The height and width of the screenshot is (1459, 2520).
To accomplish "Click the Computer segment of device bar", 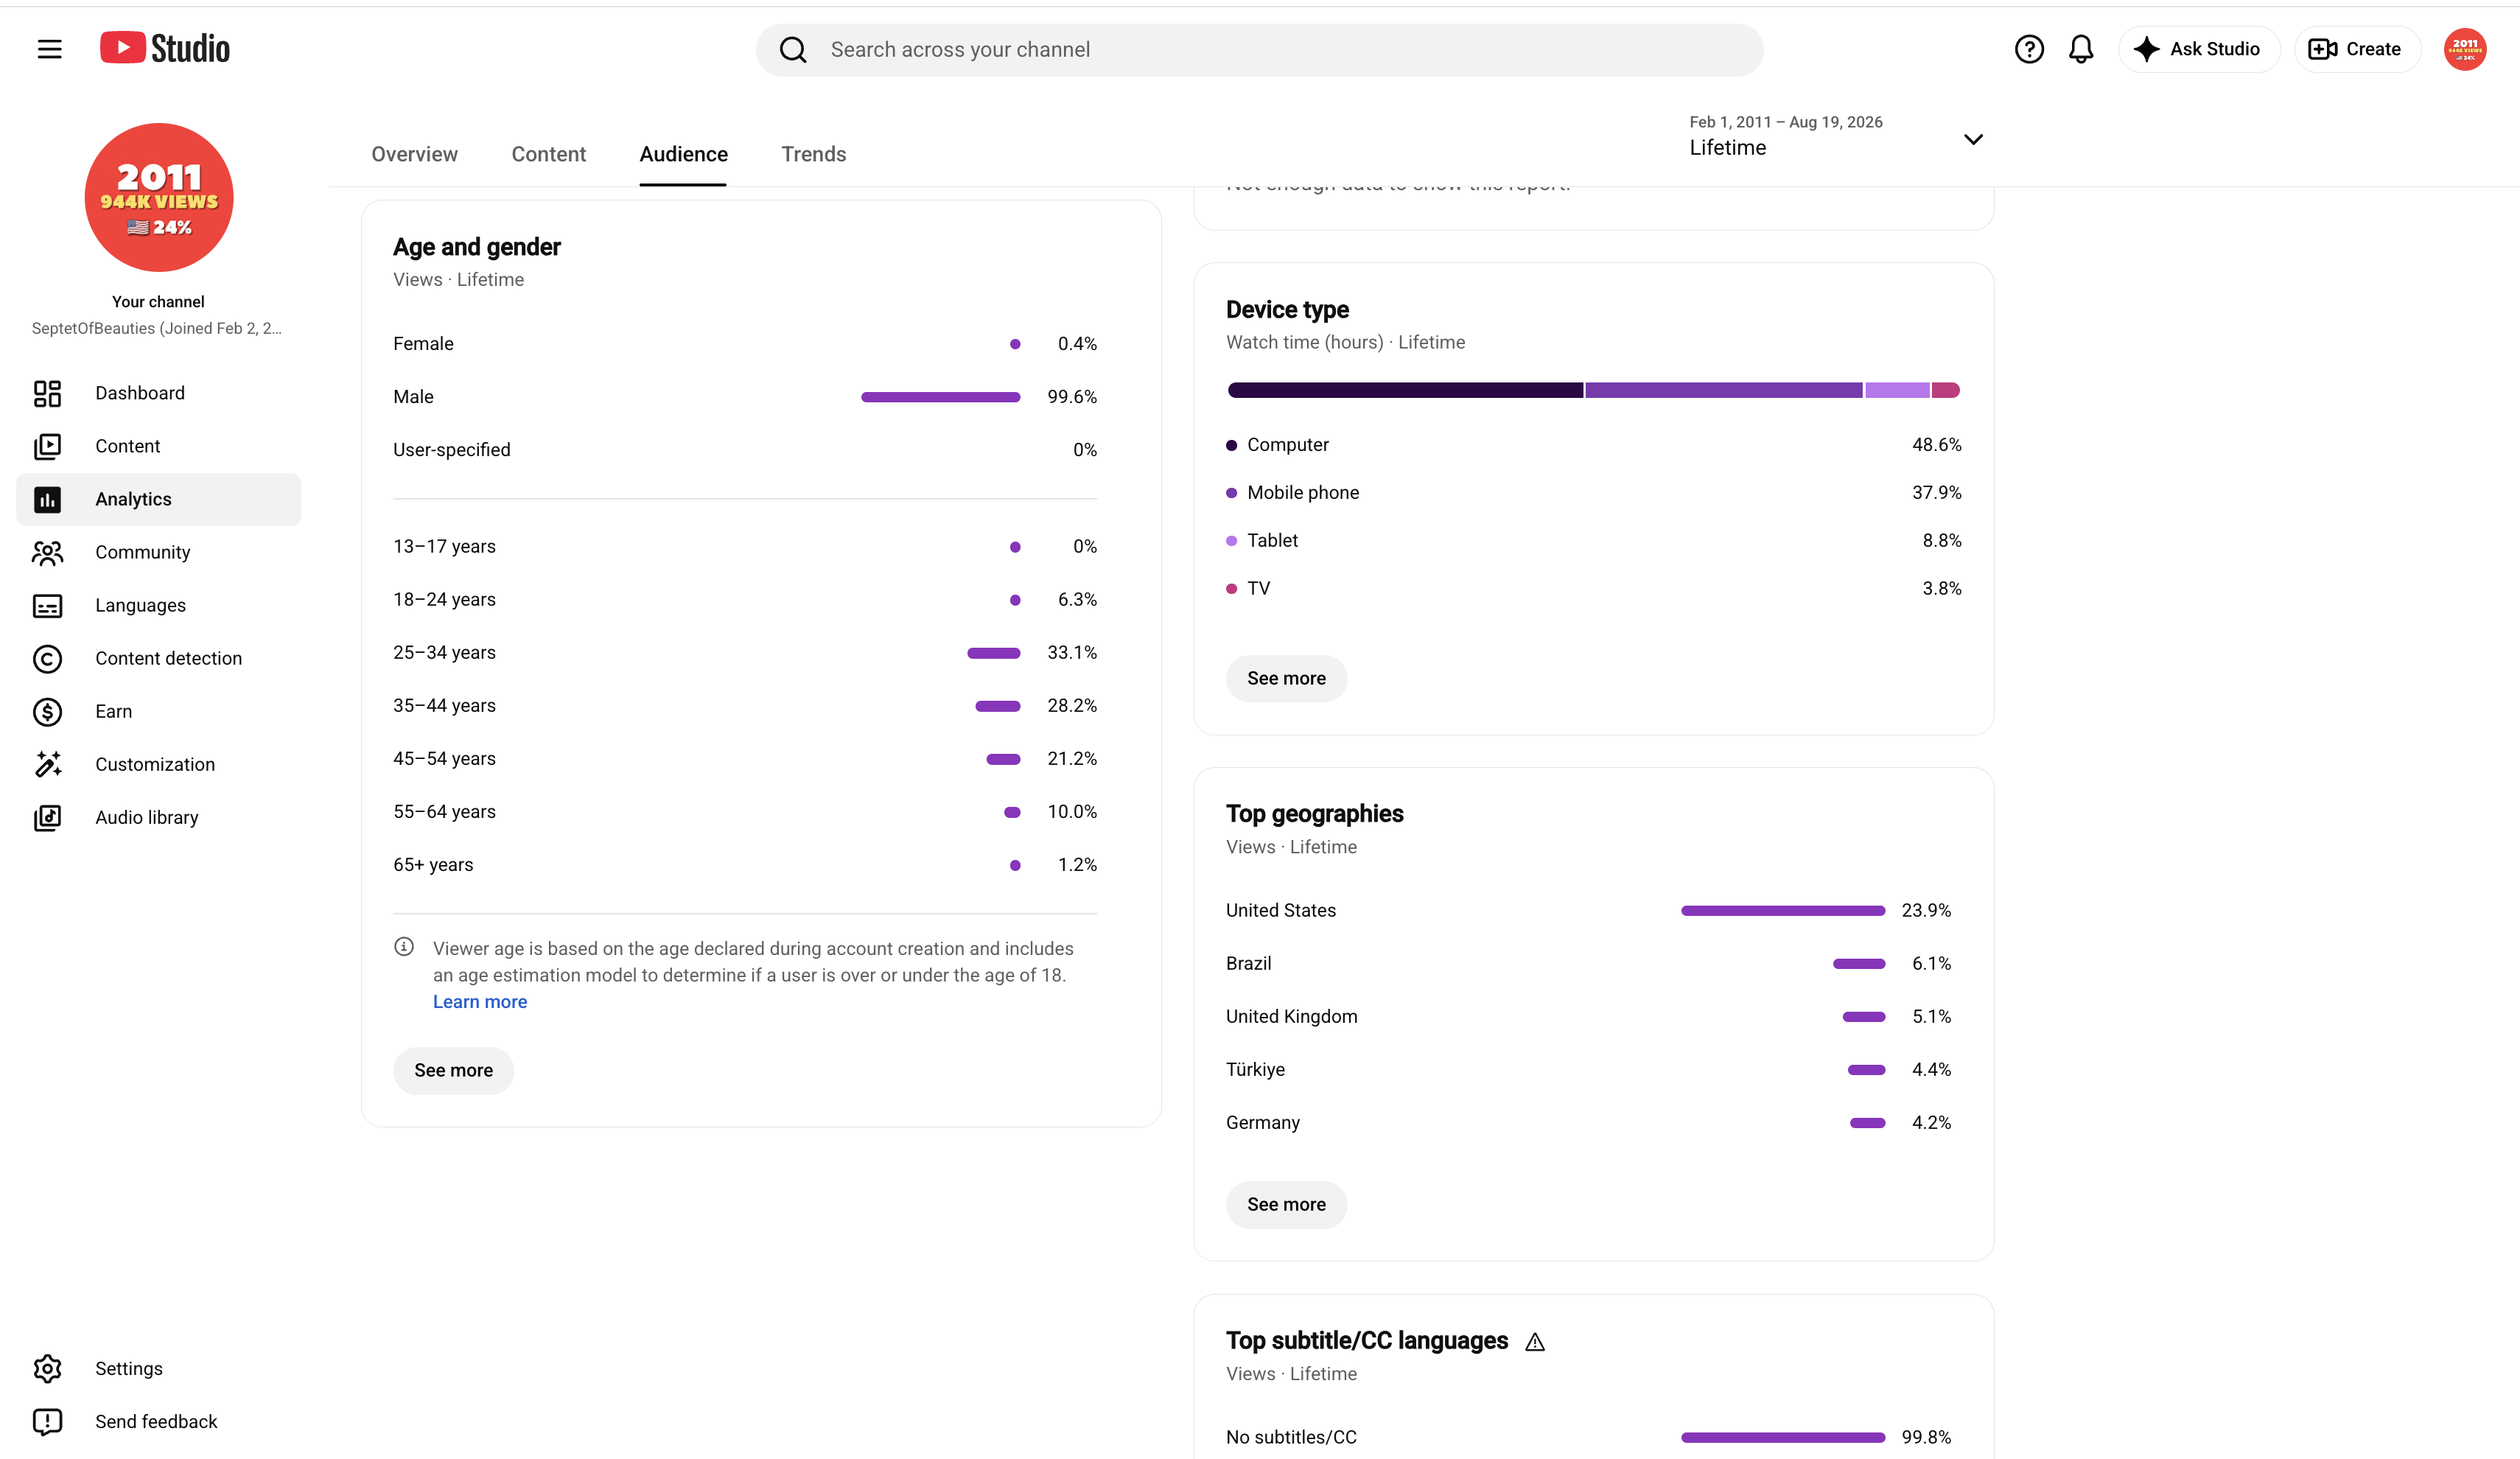I will (x=1404, y=390).
